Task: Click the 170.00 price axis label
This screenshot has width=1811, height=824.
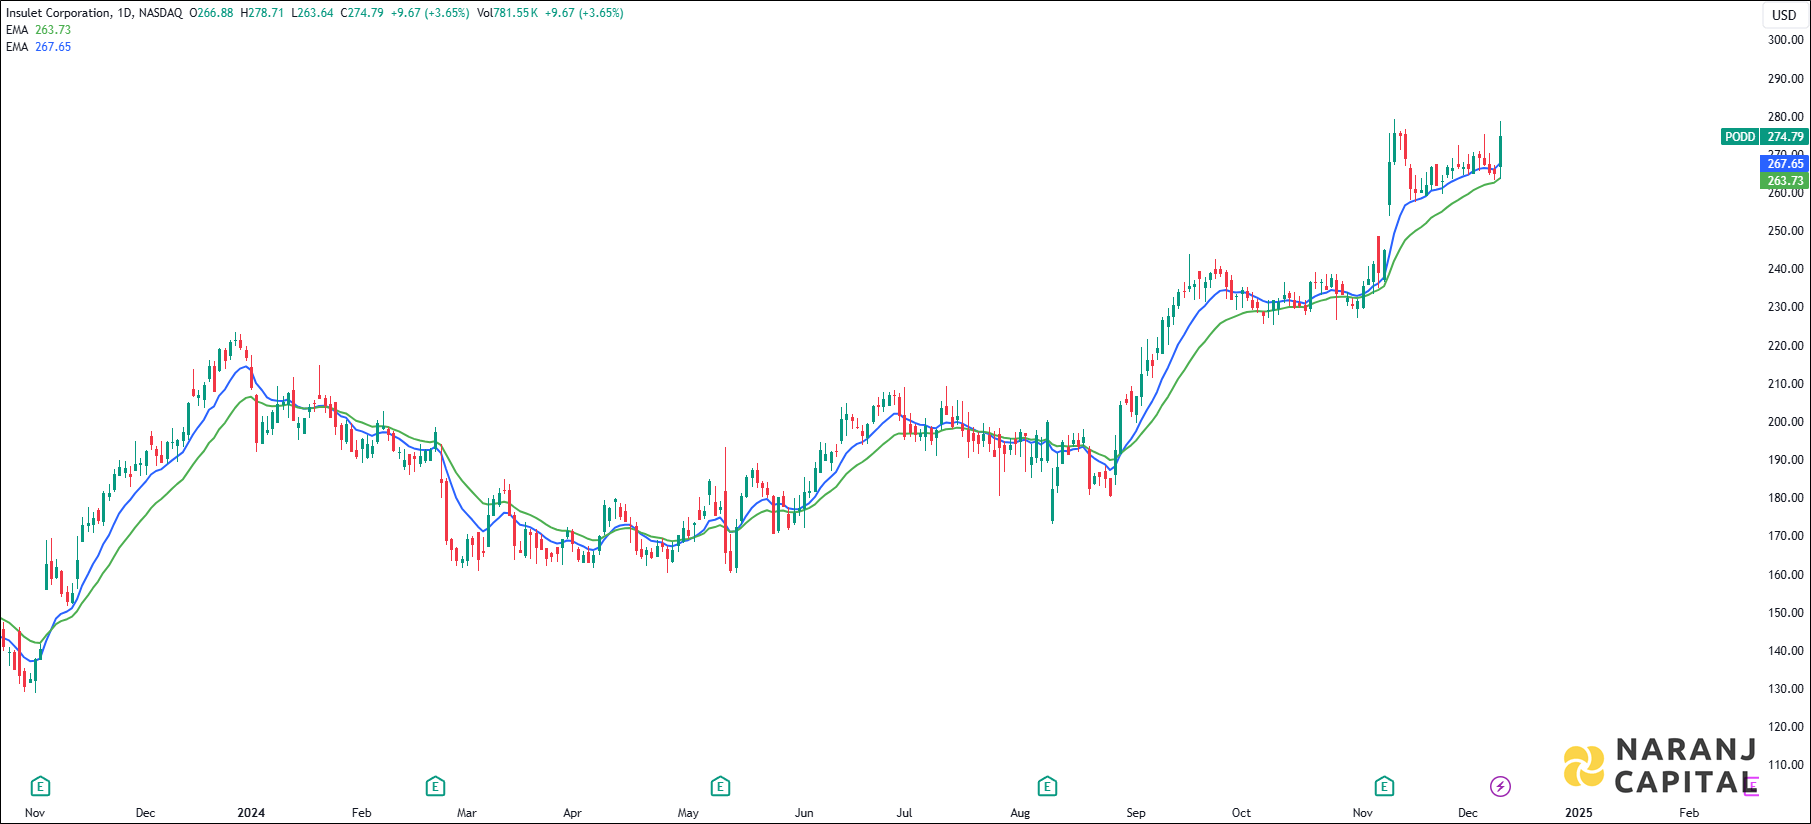Action: click(1785, 536)
